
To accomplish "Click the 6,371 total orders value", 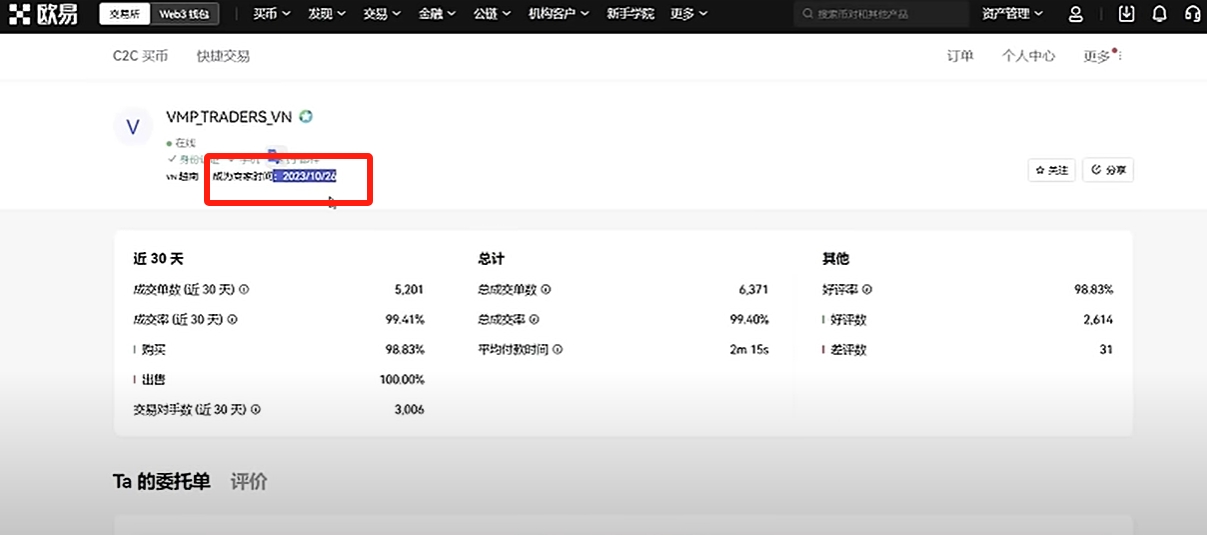I will [753, 289].
